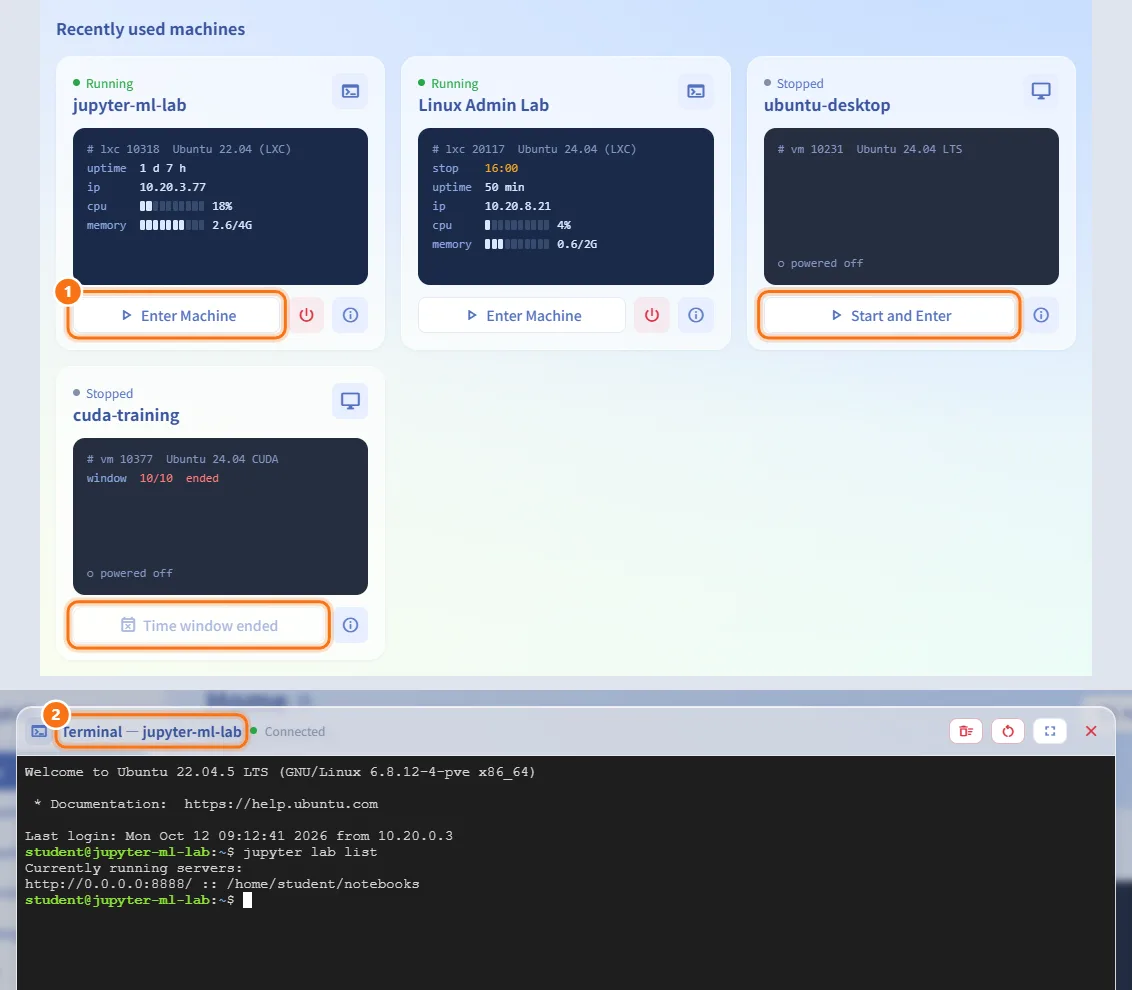The height and width of the screenshot is (990, 1132).
Task: Power off the jupyter-ml-lab machine
Action: 307,316
